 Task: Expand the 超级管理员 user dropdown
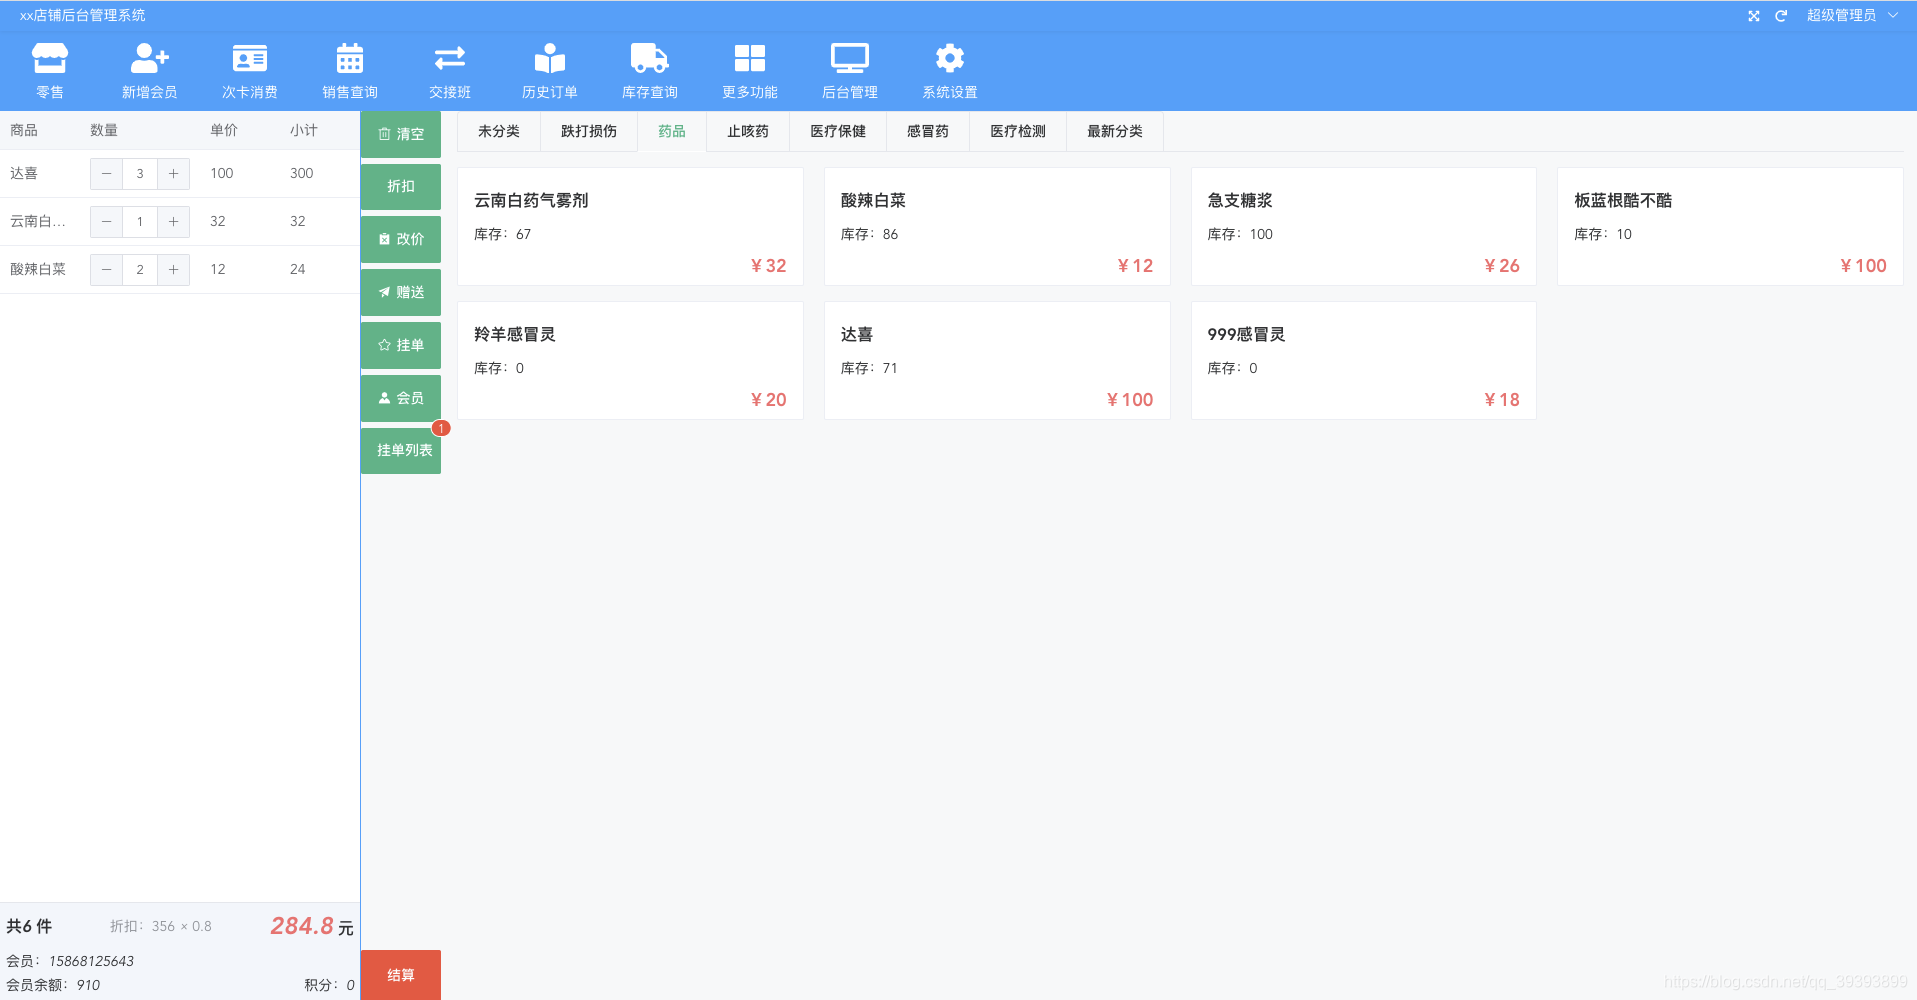tap(1852, 15)
